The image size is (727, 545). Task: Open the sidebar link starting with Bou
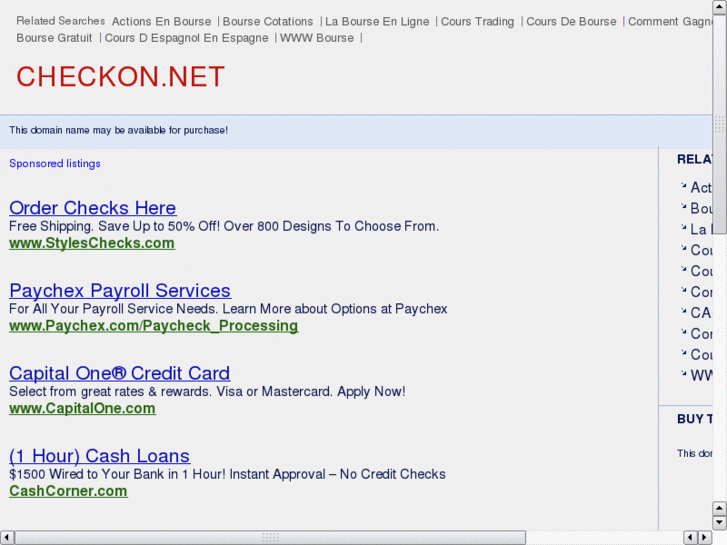[701, 208]
